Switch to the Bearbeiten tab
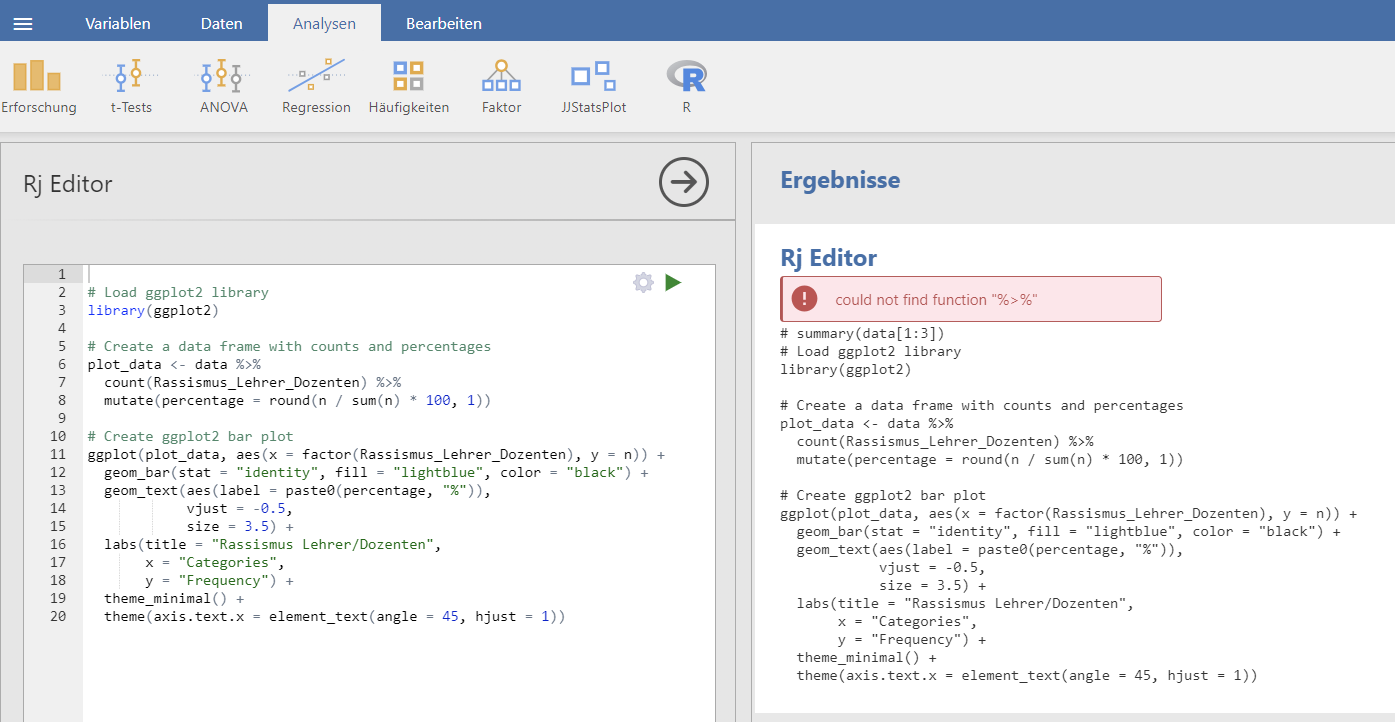 444,23
